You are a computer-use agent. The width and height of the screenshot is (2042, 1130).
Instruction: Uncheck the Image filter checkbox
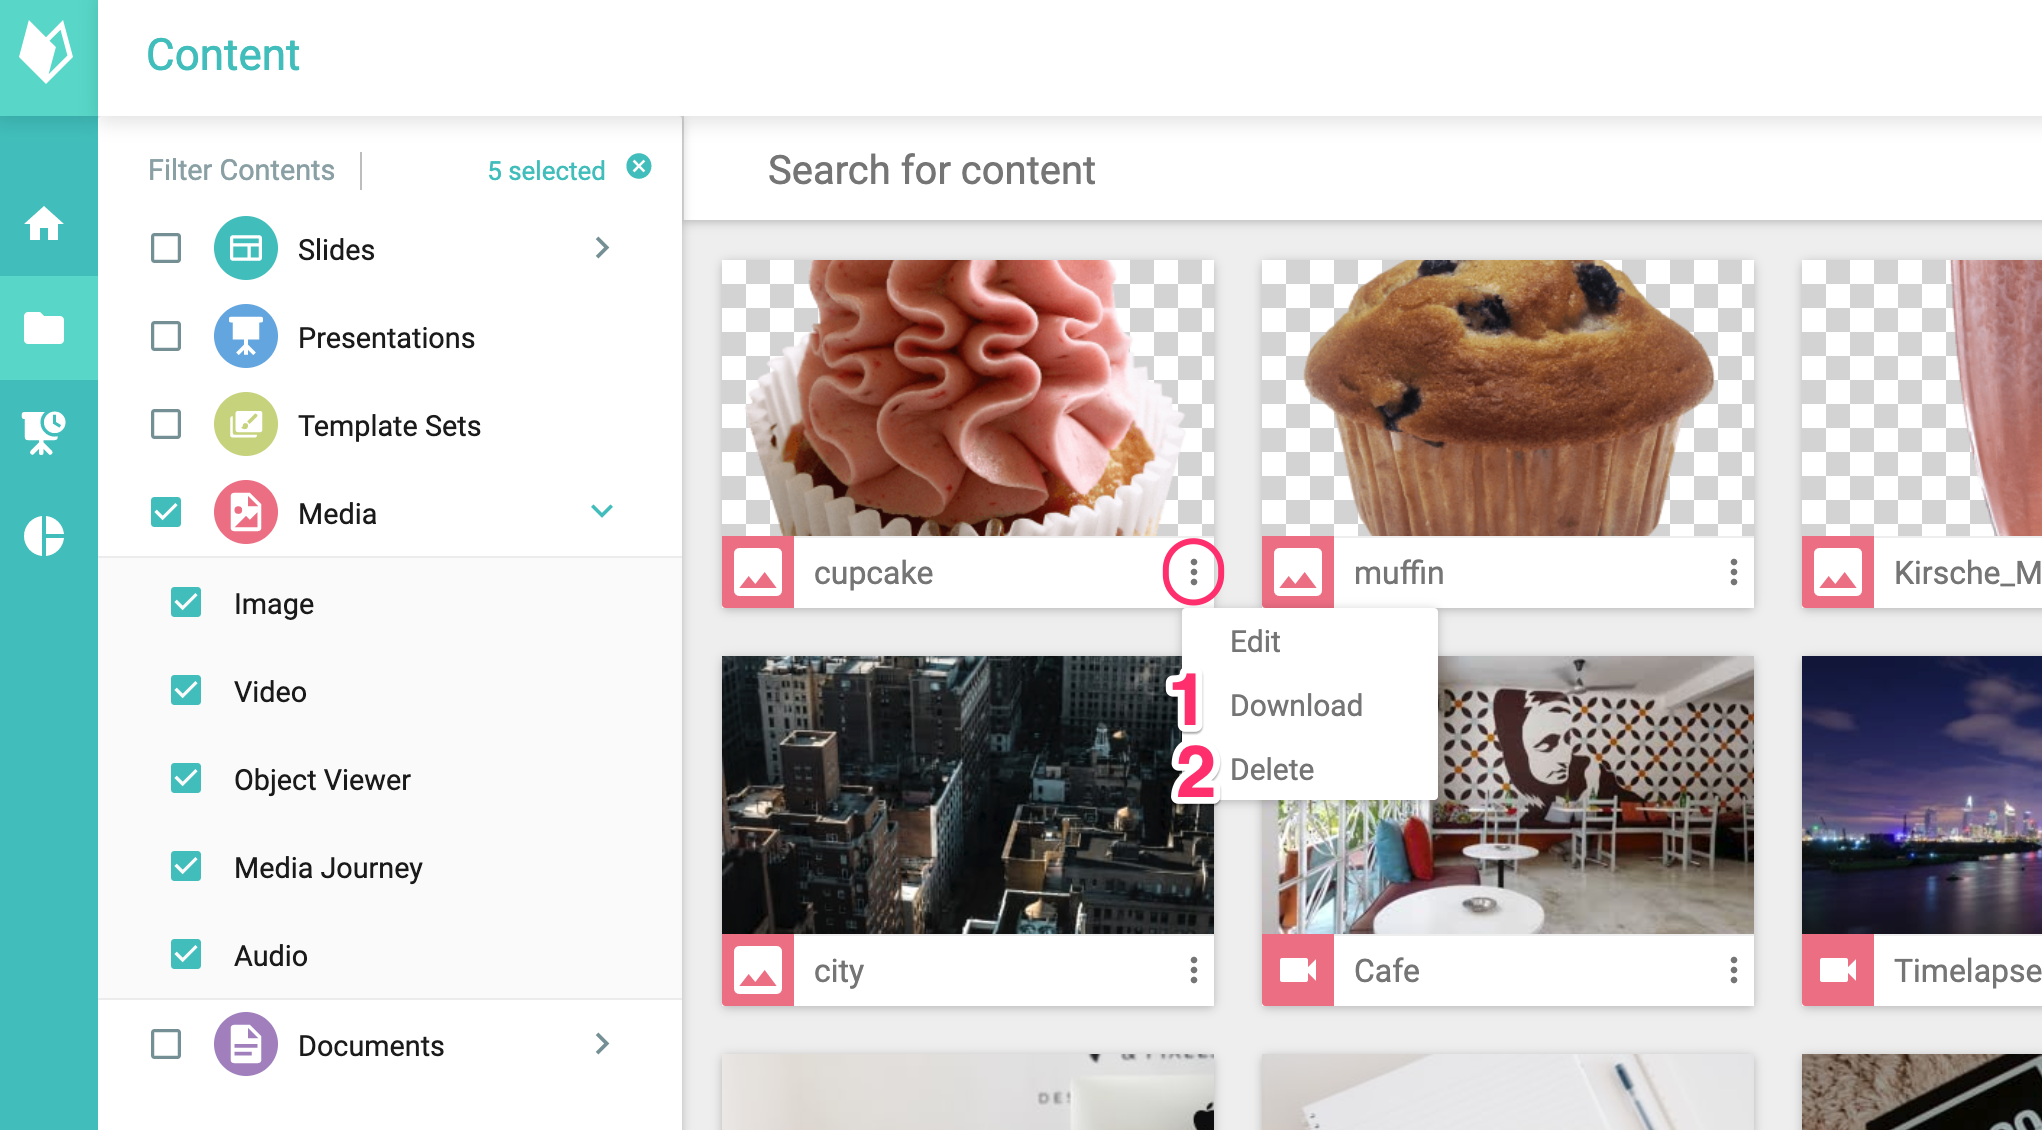tap(186, 602)
